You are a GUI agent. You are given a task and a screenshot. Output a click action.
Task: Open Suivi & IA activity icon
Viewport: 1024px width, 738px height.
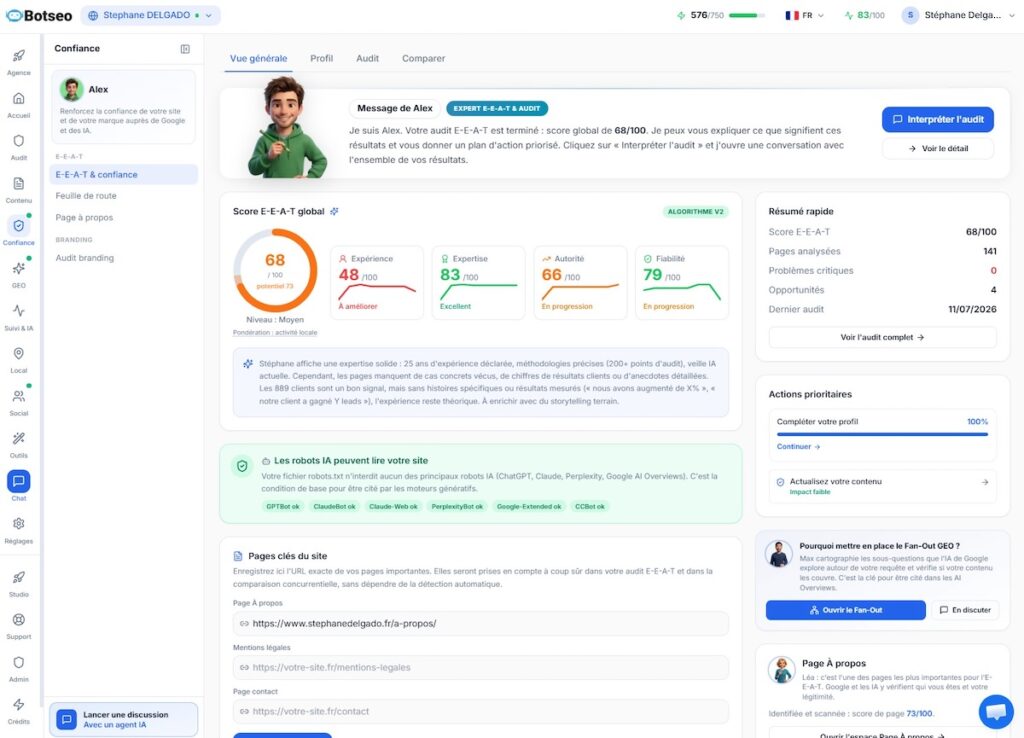pos(19,311)
